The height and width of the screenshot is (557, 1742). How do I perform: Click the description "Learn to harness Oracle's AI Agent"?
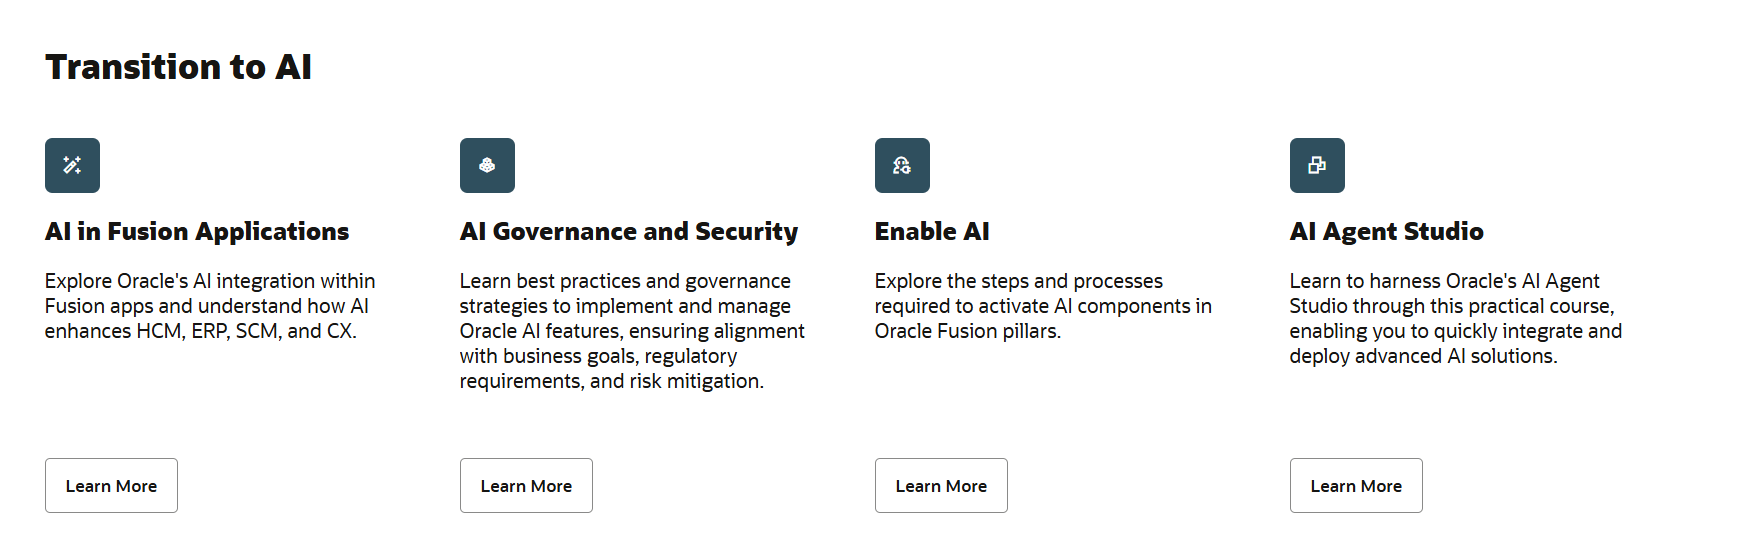(1444, 281)
